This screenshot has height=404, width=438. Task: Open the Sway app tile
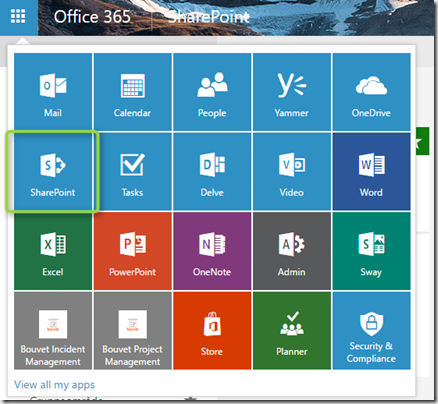[371, 251]
